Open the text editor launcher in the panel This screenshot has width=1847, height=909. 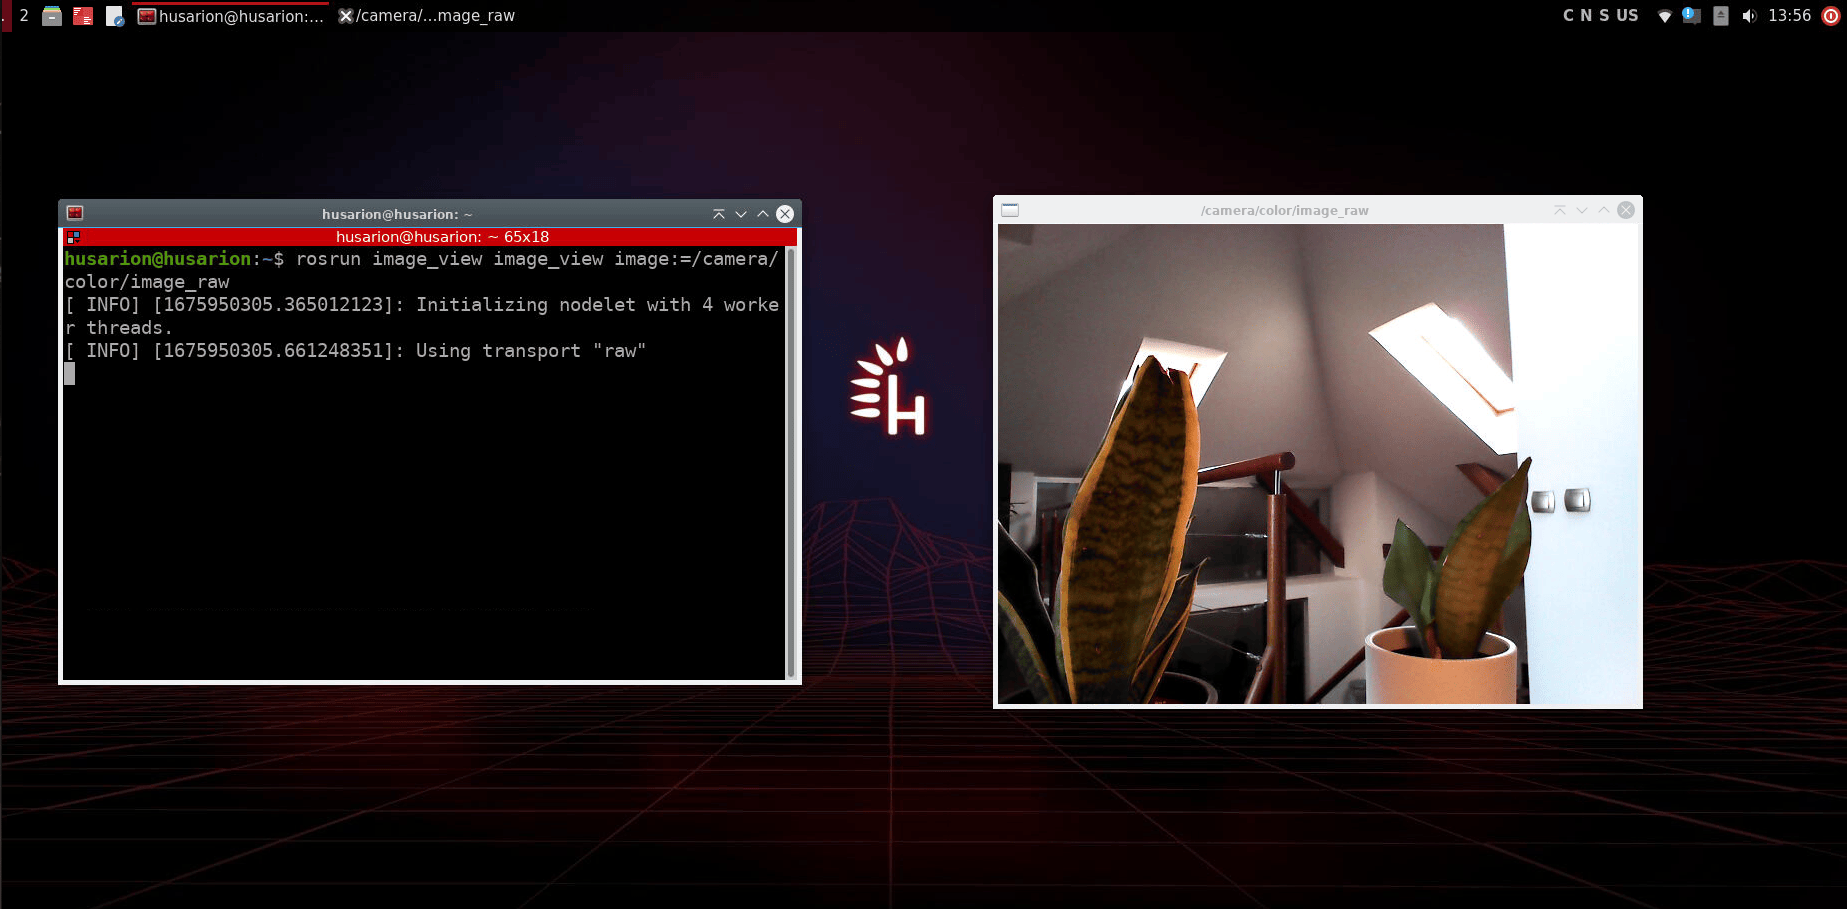point(114,16)
